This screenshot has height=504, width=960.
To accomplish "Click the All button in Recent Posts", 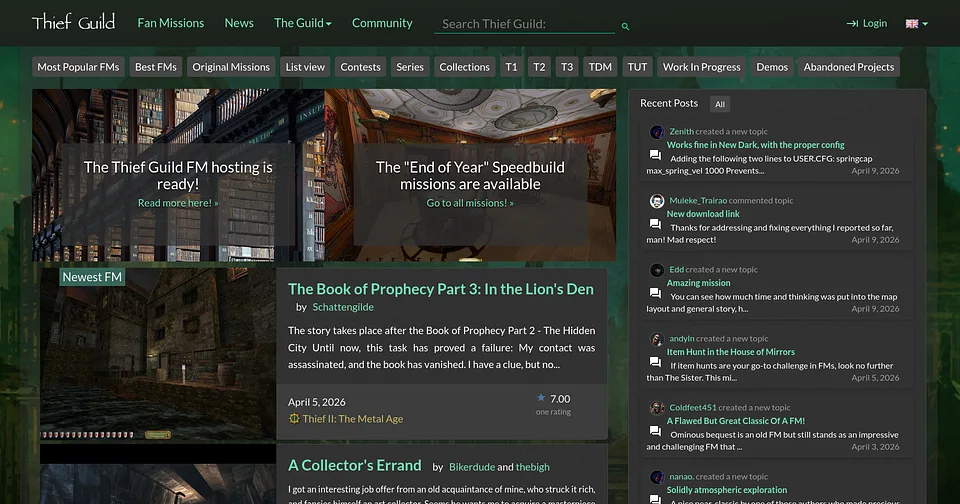I will tap(720, 104).
